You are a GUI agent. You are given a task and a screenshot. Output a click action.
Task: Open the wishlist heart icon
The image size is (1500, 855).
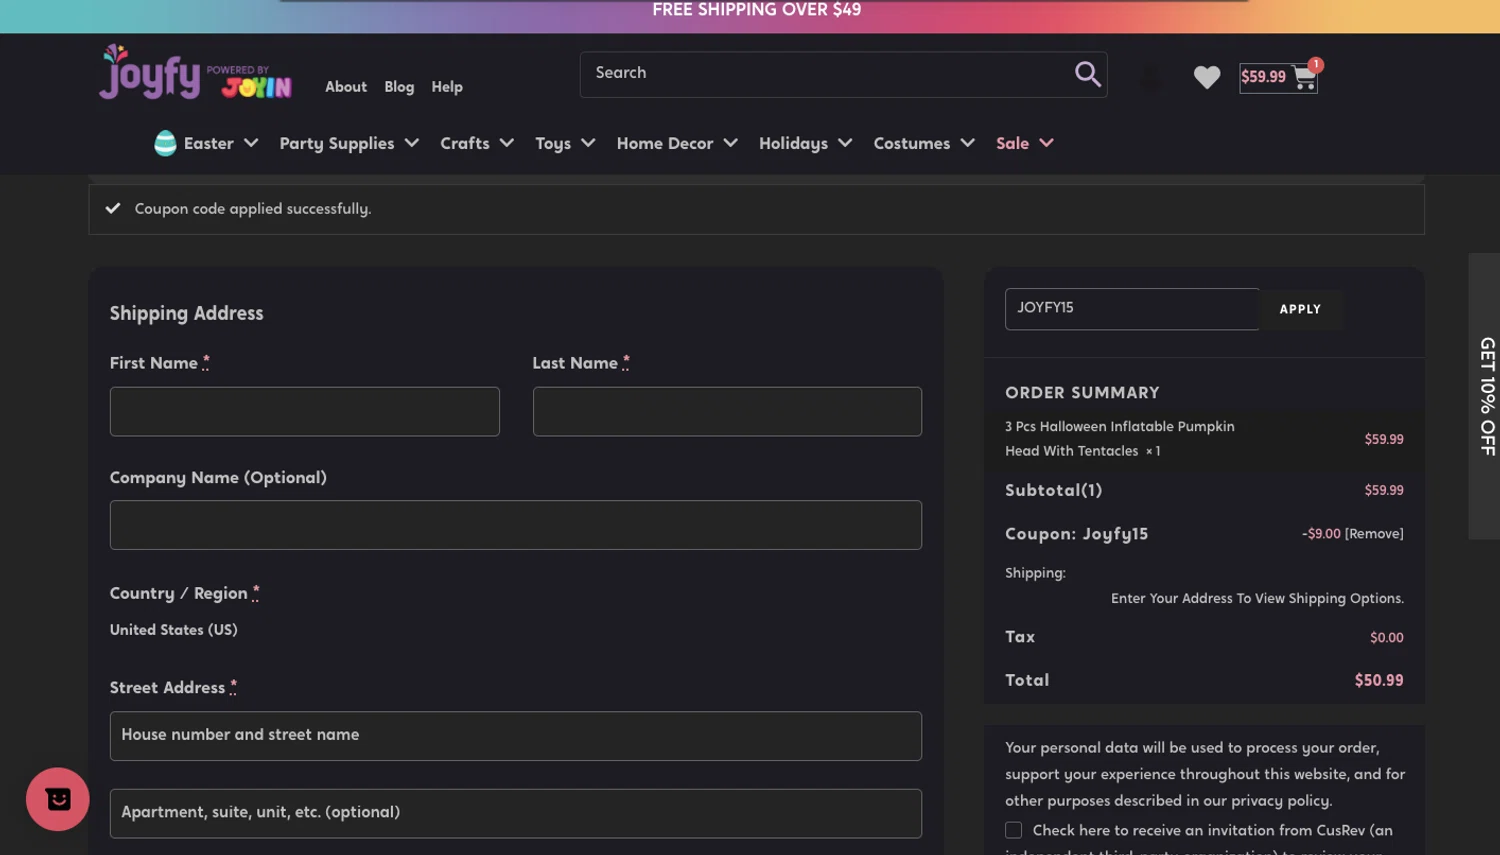(x=1206, y=77)
